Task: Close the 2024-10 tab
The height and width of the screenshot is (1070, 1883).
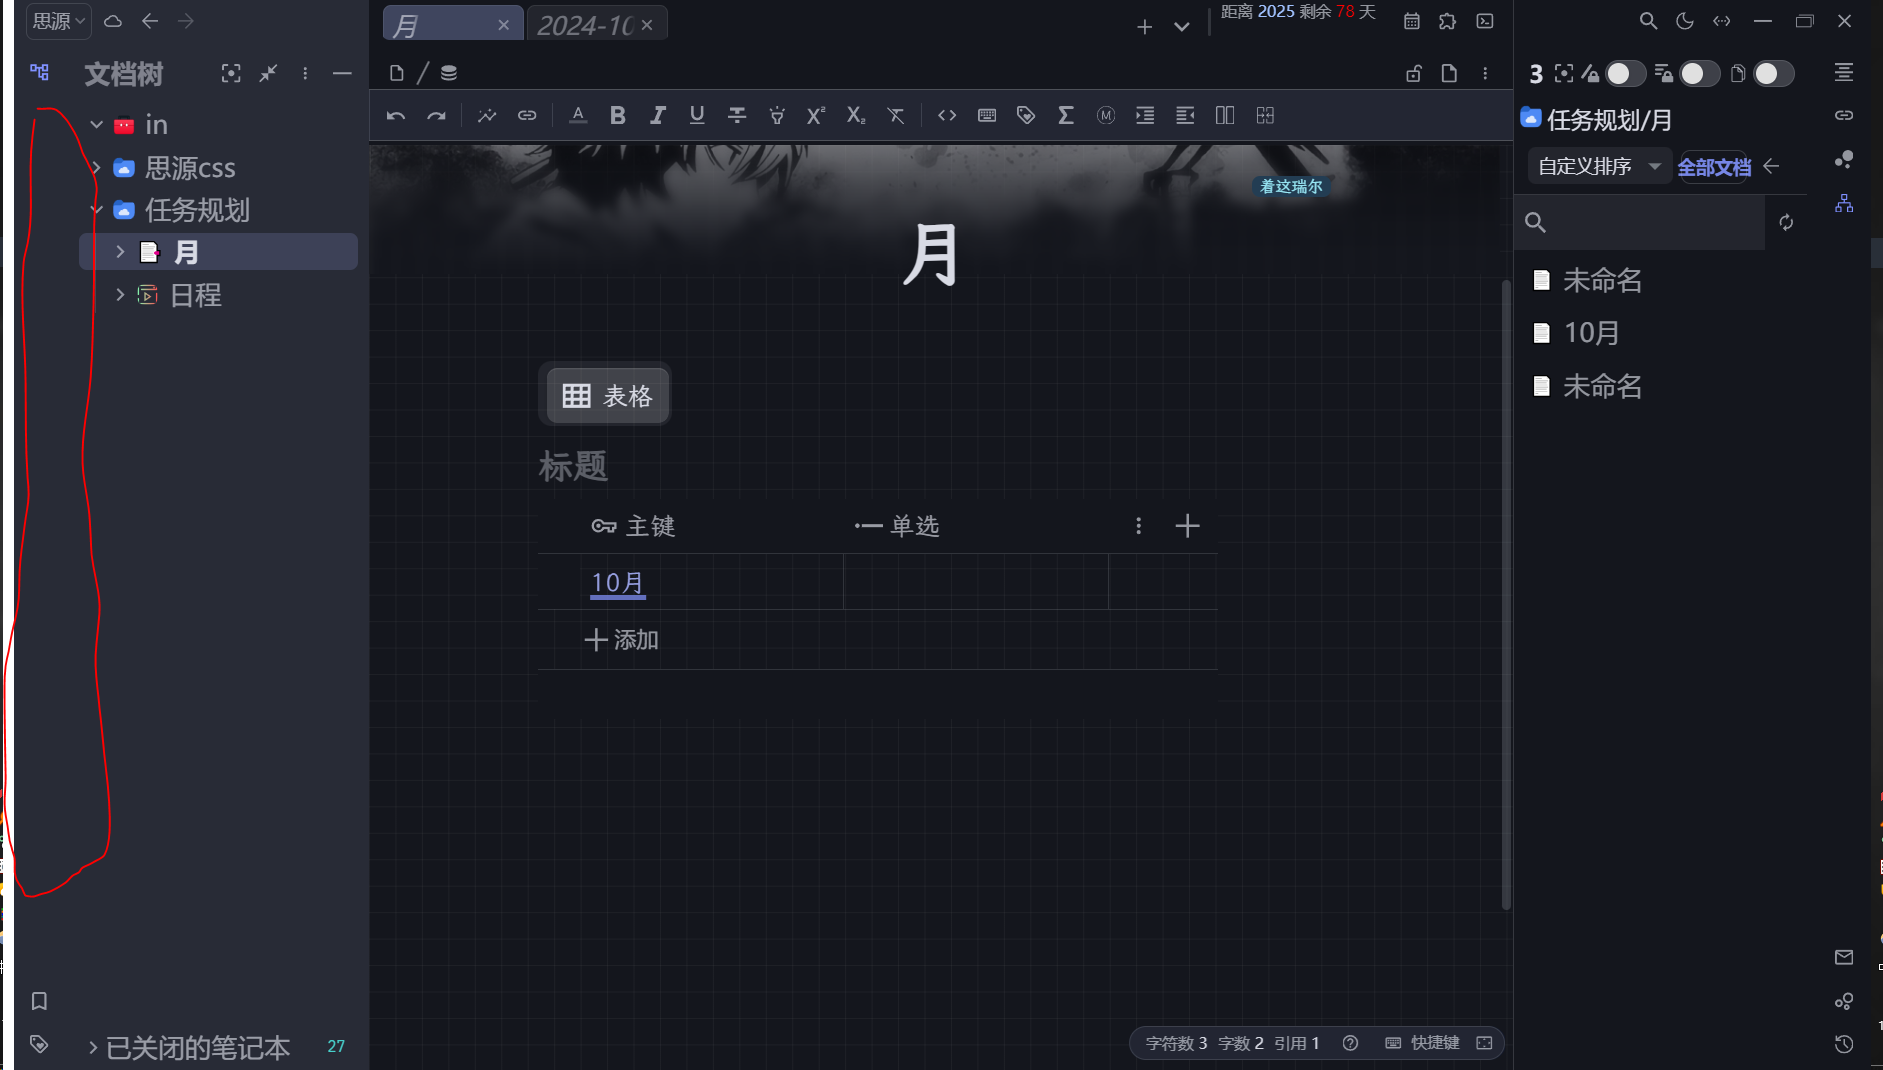Action: pos(647,25)
